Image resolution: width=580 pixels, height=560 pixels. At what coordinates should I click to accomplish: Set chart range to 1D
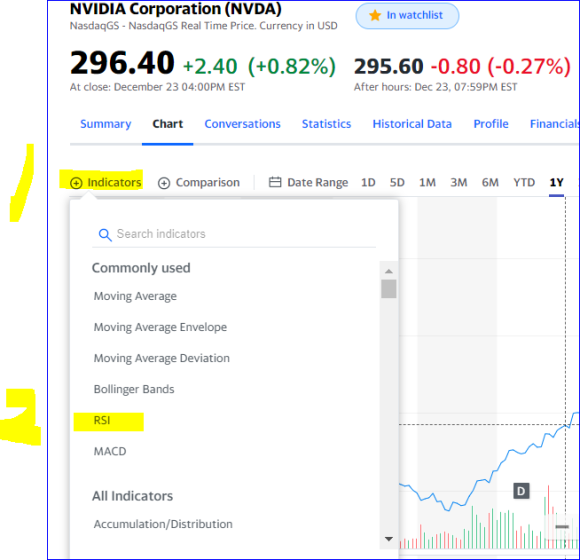tap(368, 182)
